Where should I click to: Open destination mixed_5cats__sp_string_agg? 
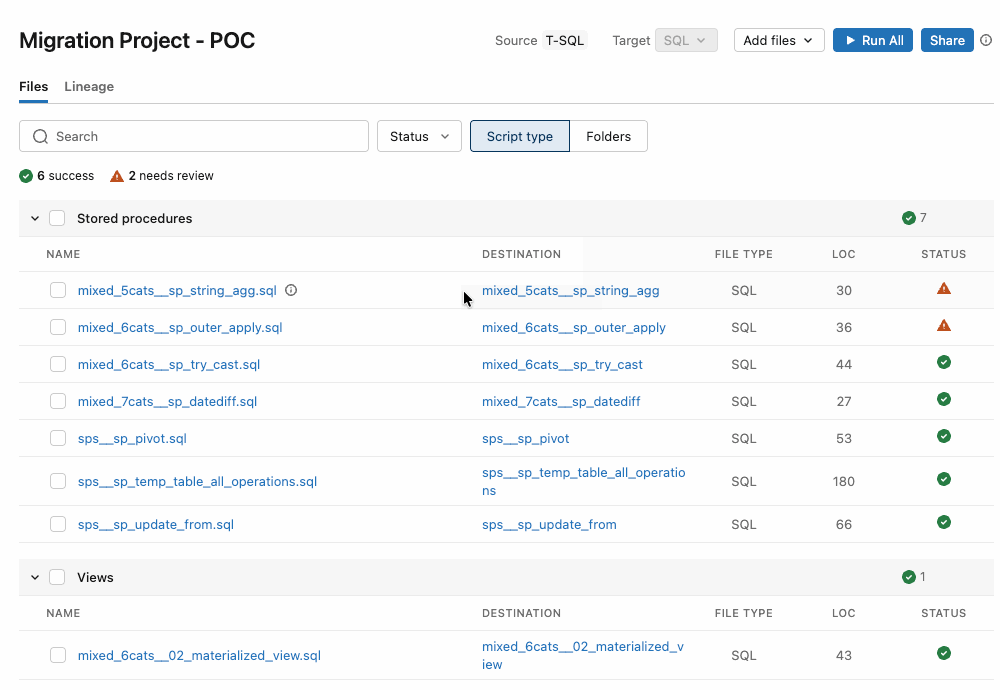[571, 290]
